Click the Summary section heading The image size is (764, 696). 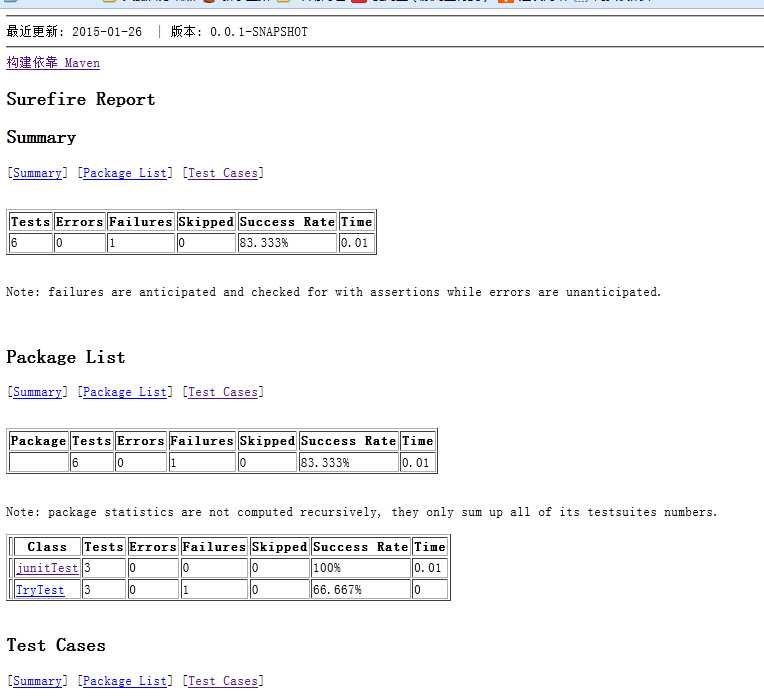pos(41,137)
